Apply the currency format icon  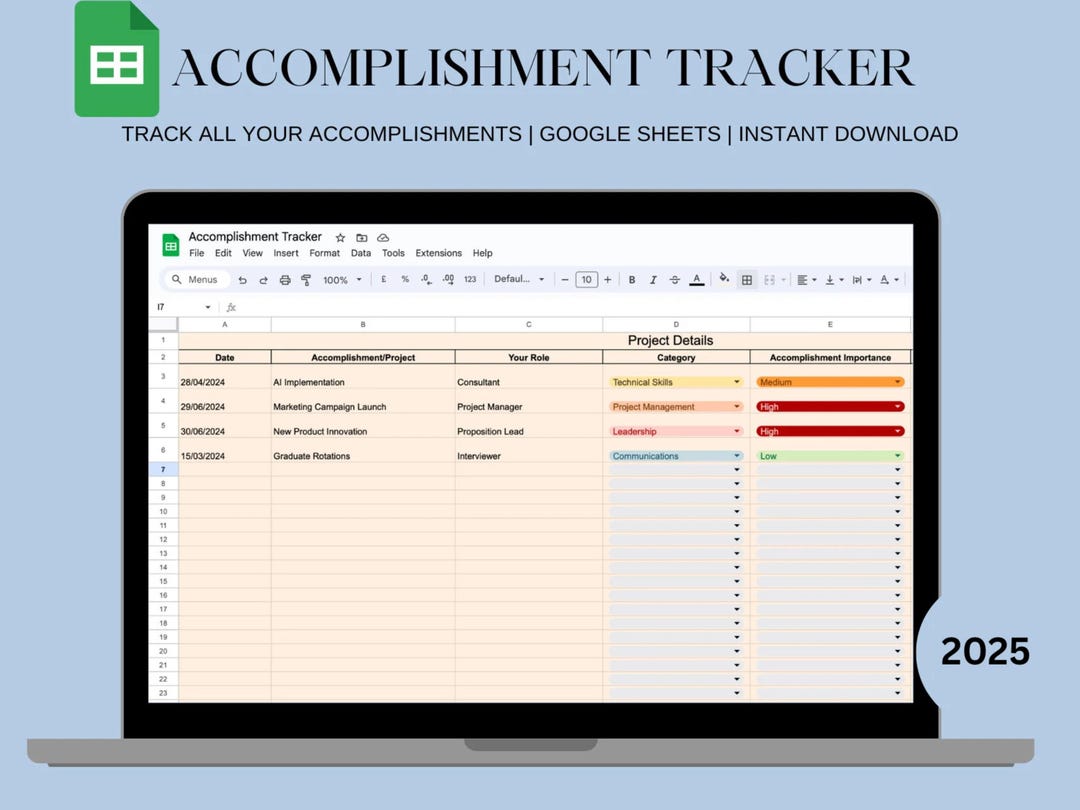[x=384, y=280]
